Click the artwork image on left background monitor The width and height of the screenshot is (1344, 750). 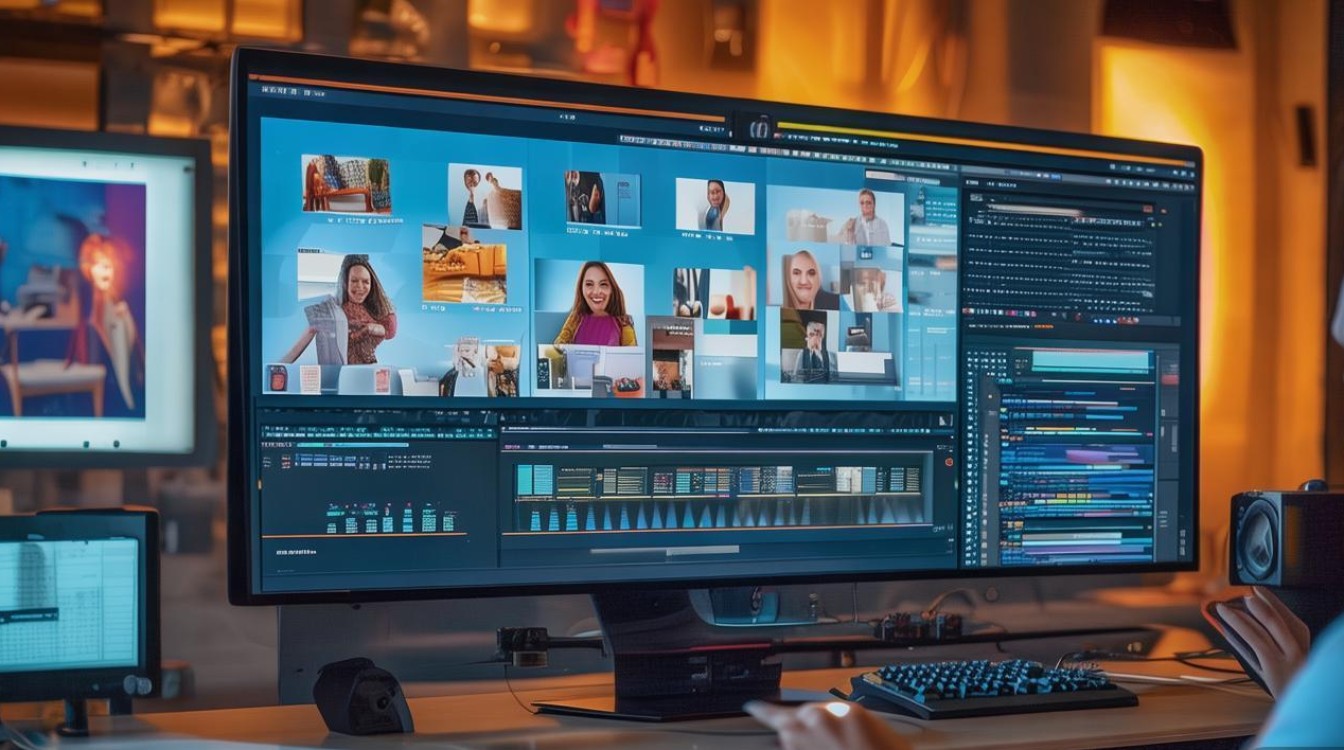(x=72, y=298)
